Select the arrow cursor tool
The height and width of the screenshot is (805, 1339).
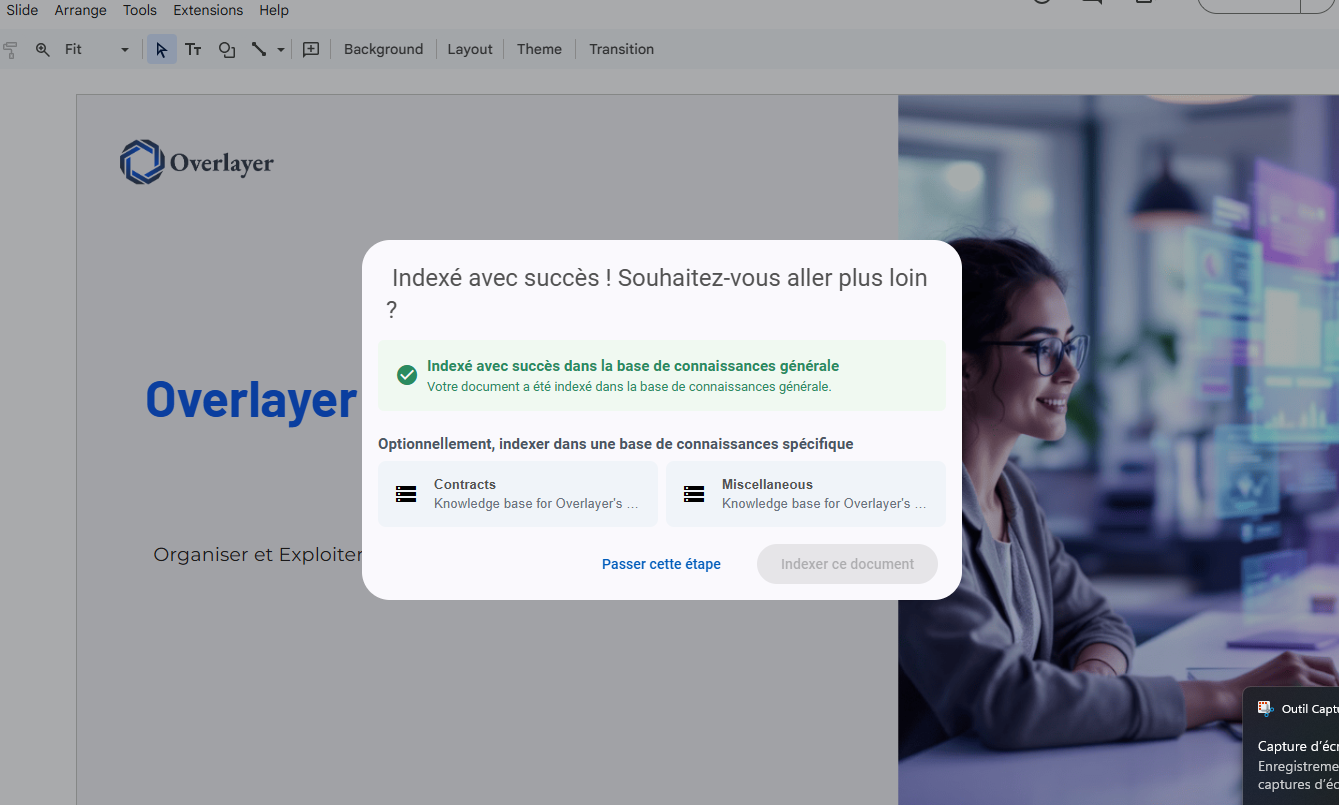(162, 49)
